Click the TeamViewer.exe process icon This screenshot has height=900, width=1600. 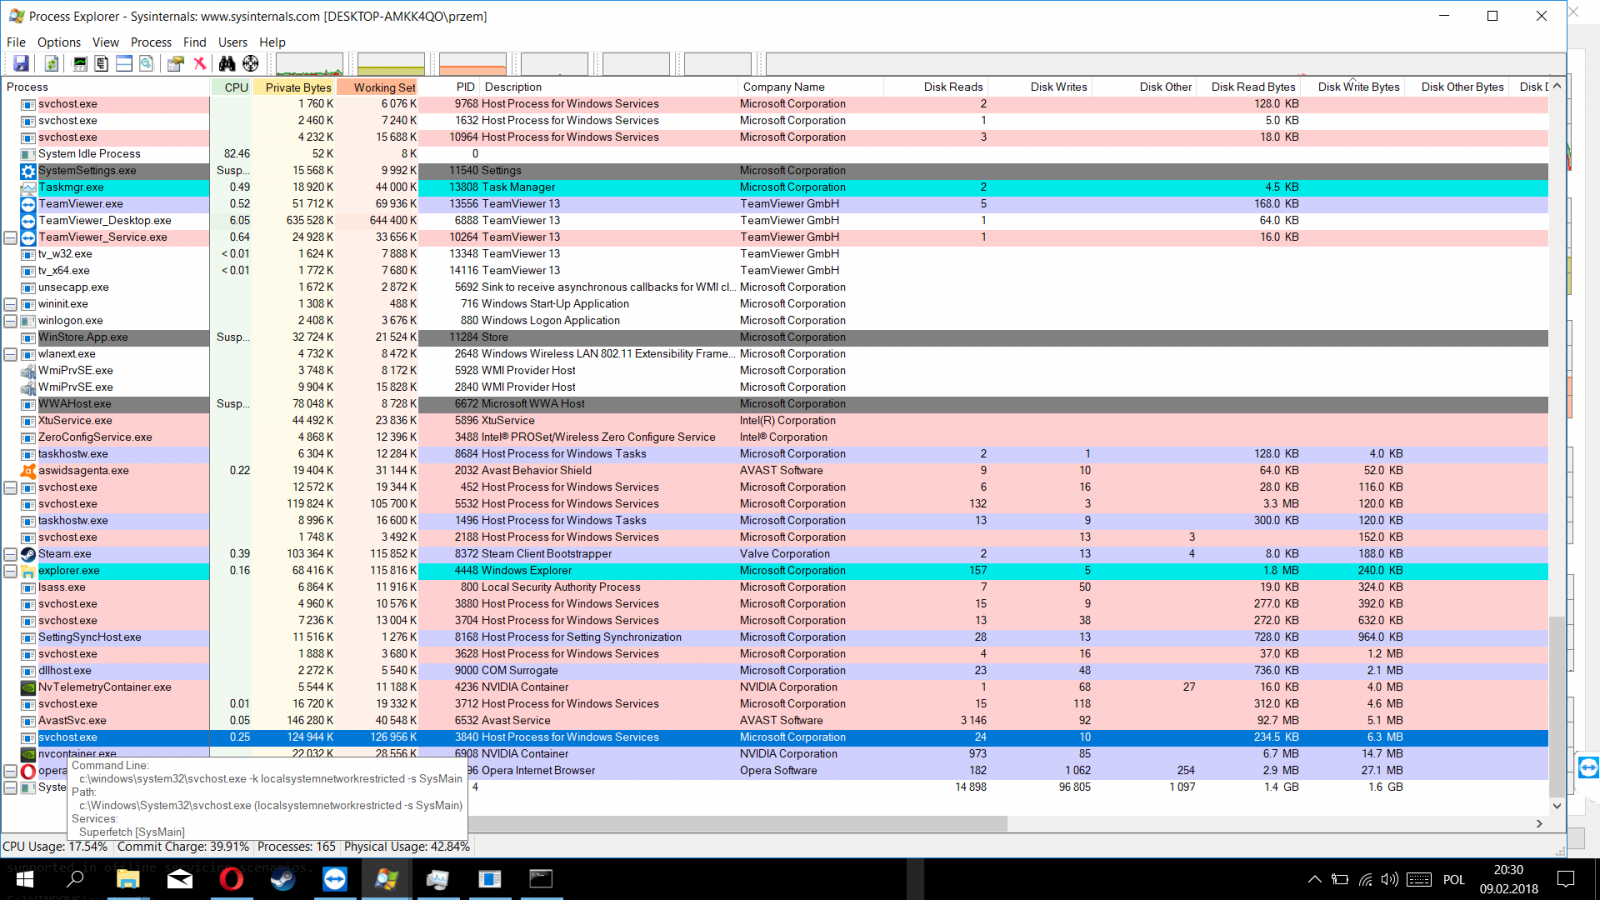(x=29, y=204)
